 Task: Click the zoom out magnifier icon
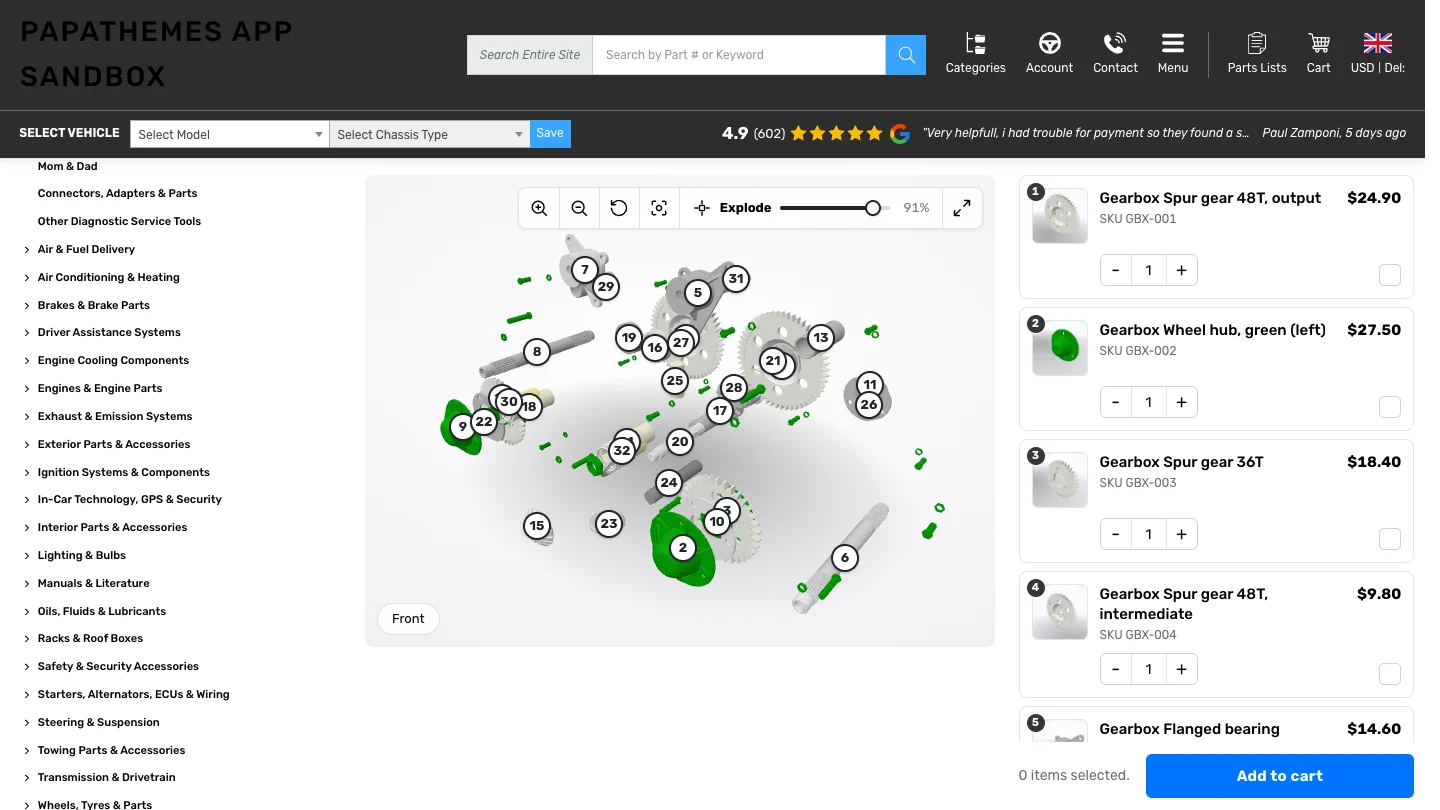point(579,208)
